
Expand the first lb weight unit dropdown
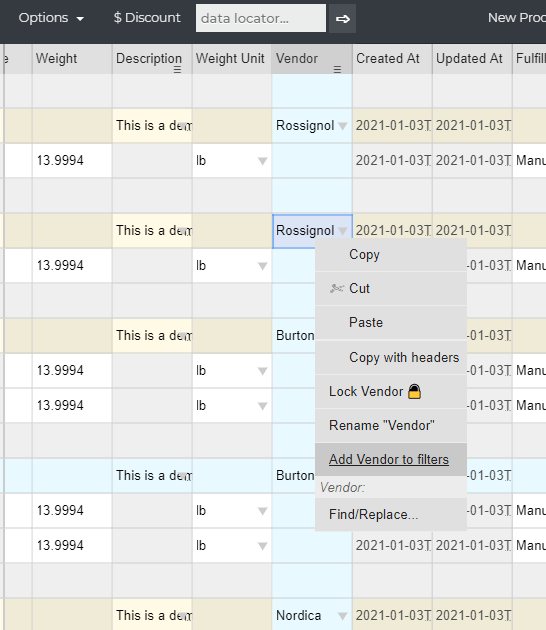pos(262,161)
